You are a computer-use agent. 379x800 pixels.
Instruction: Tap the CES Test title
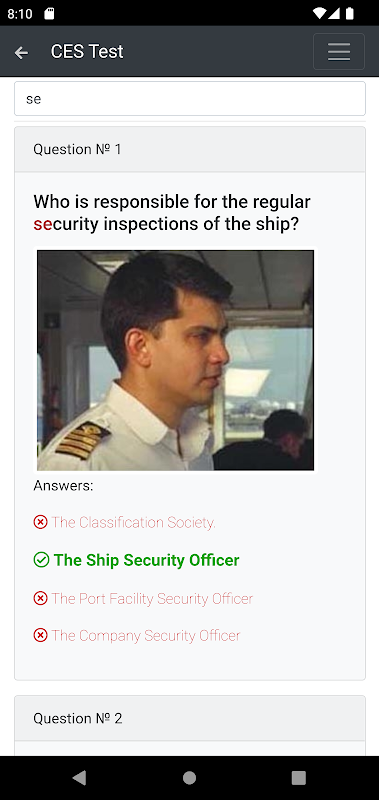click(87, 52)
